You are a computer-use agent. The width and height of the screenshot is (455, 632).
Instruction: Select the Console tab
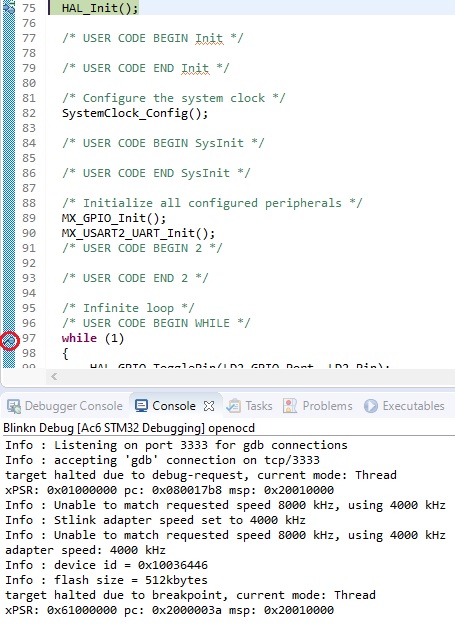click(x=165, y=406)
